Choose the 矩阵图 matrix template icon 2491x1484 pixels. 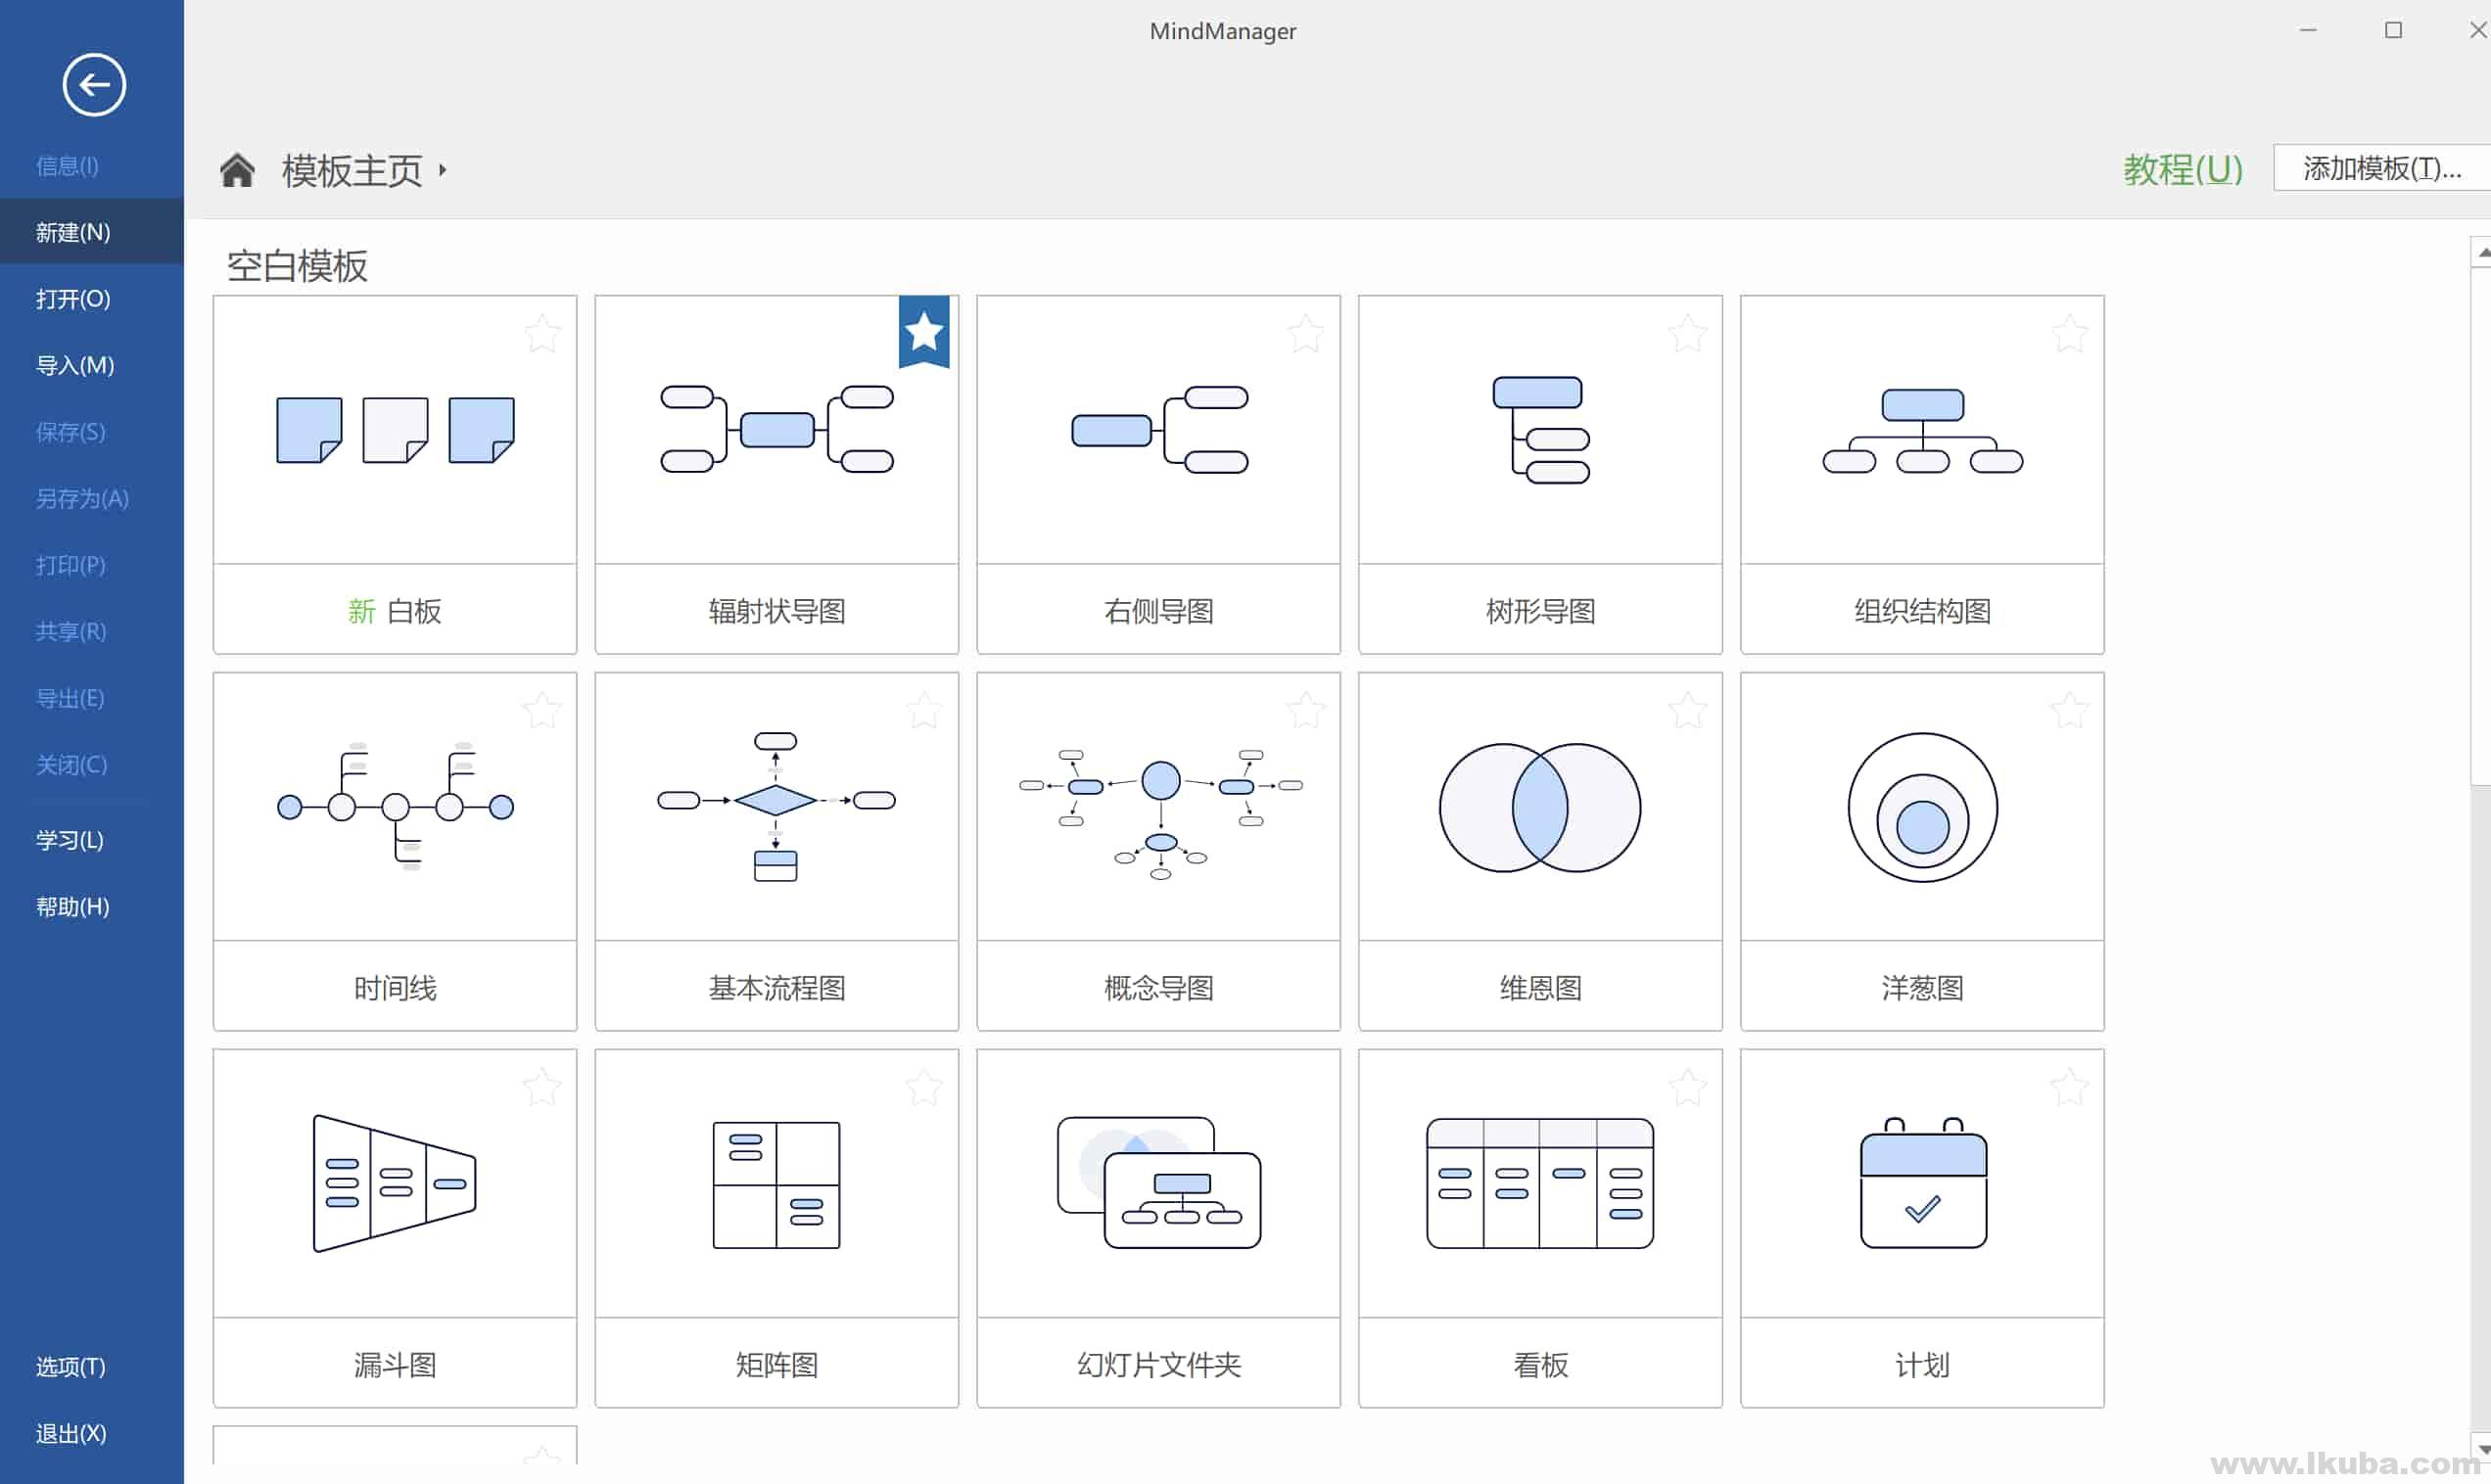tap(776, 1185)
